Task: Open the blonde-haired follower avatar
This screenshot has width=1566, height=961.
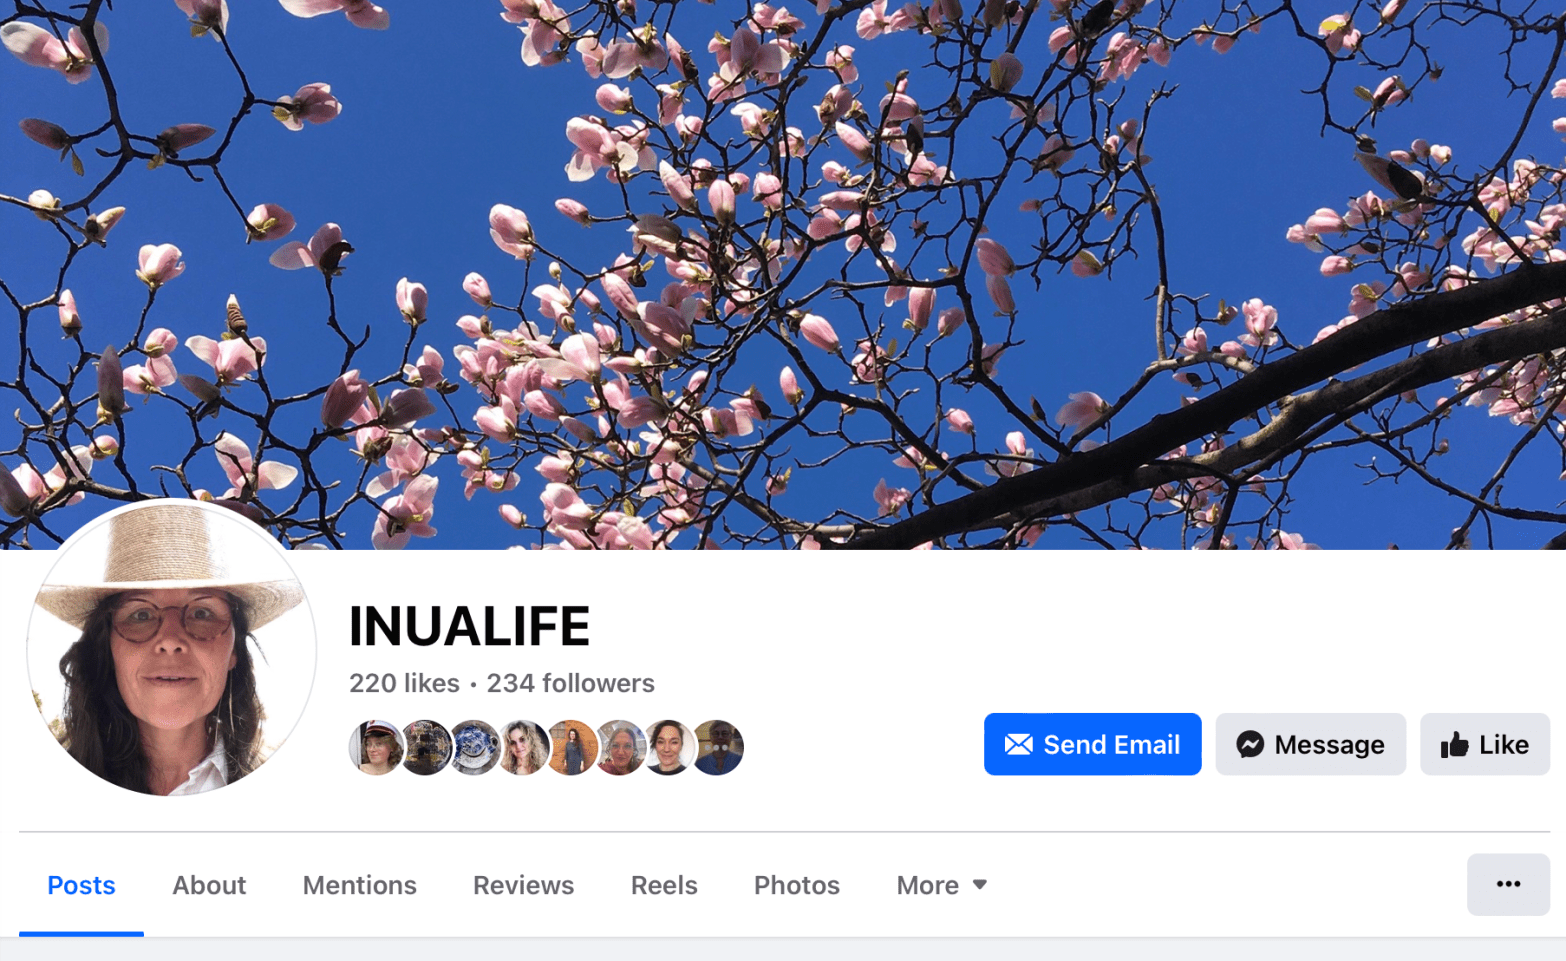Action: point(522,747)
